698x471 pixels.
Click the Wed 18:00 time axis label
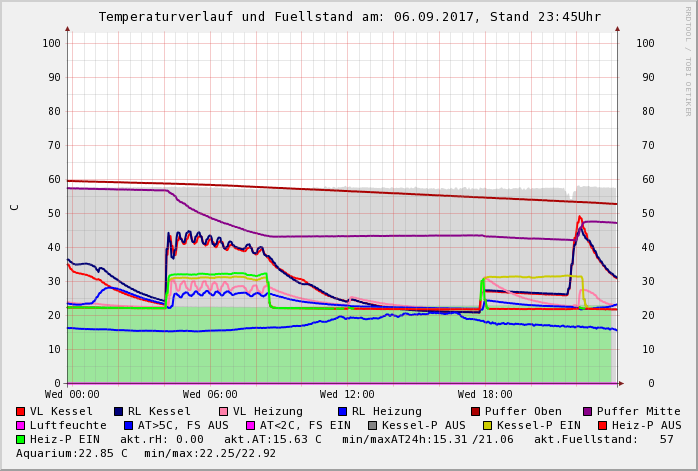click(x=485, y=395)
